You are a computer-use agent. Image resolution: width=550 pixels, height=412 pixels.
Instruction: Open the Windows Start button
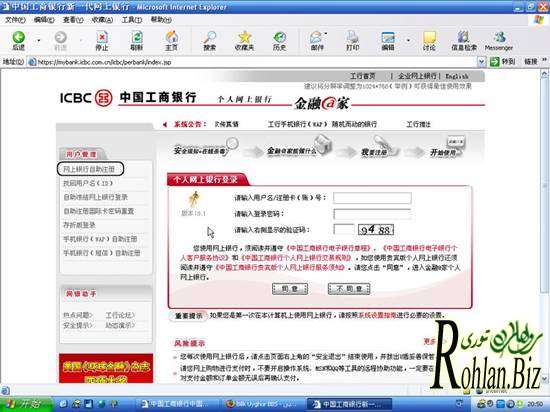27,404
